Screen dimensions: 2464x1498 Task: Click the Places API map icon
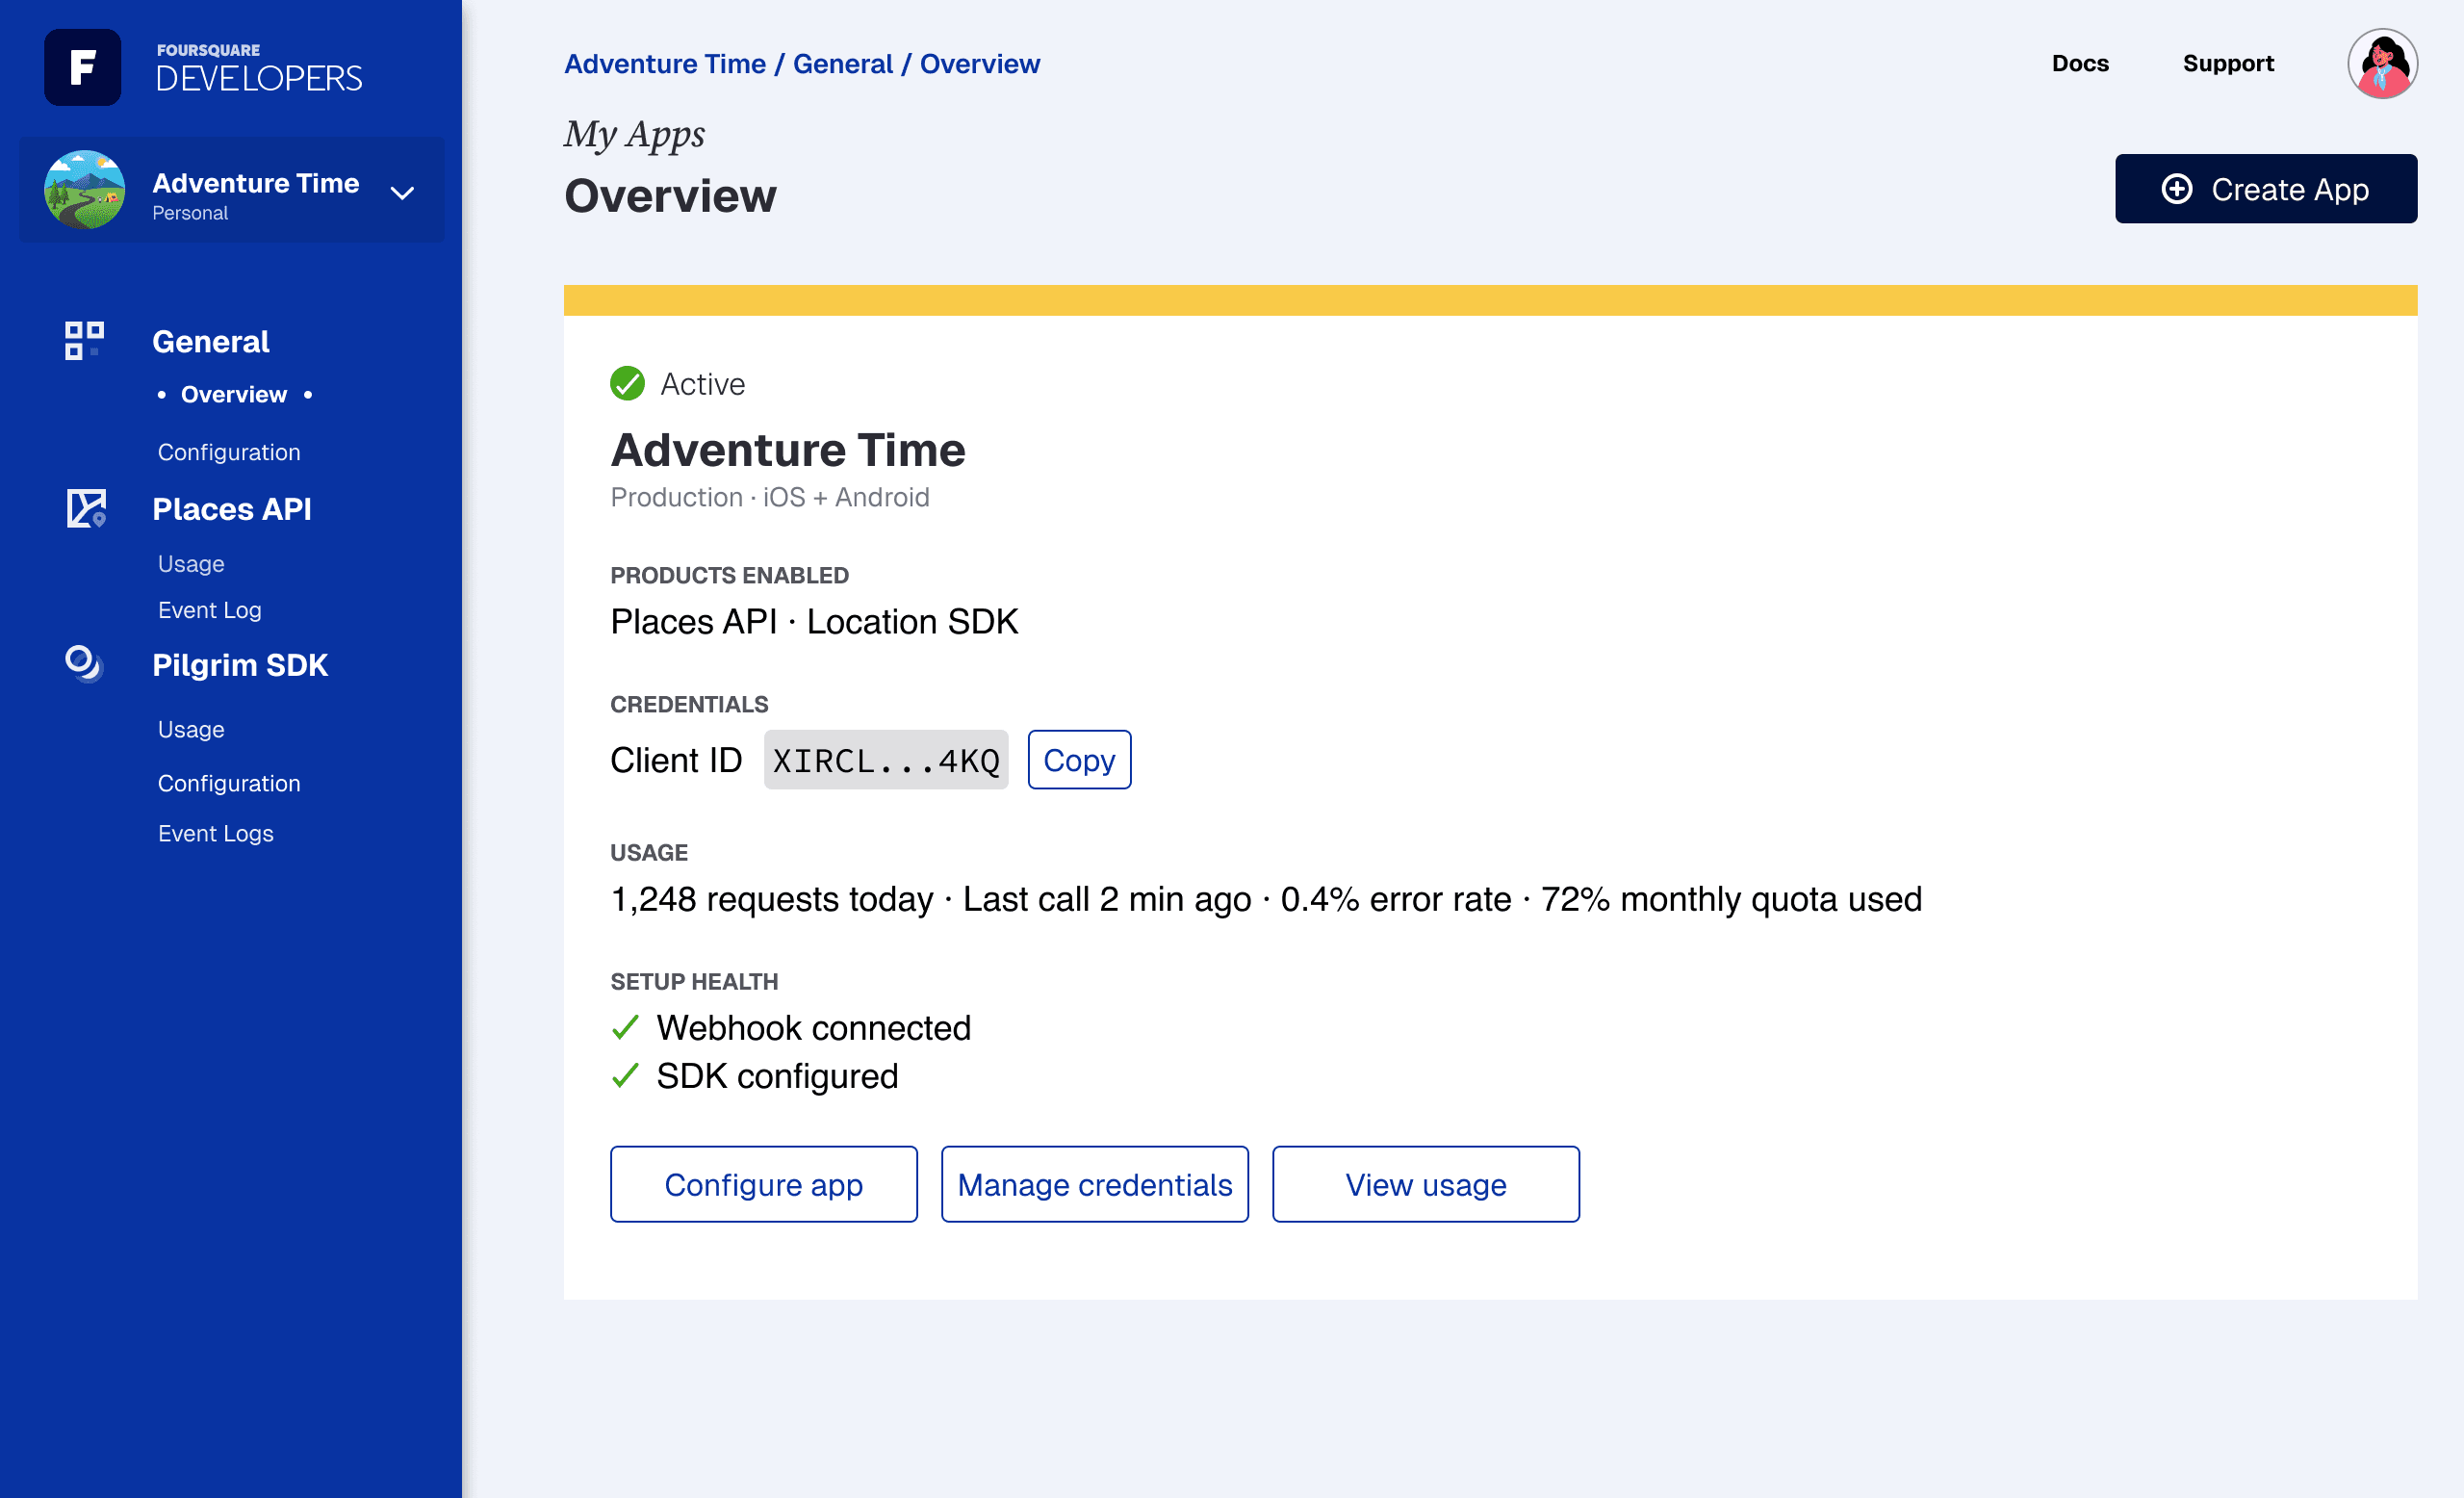[86, 508]
